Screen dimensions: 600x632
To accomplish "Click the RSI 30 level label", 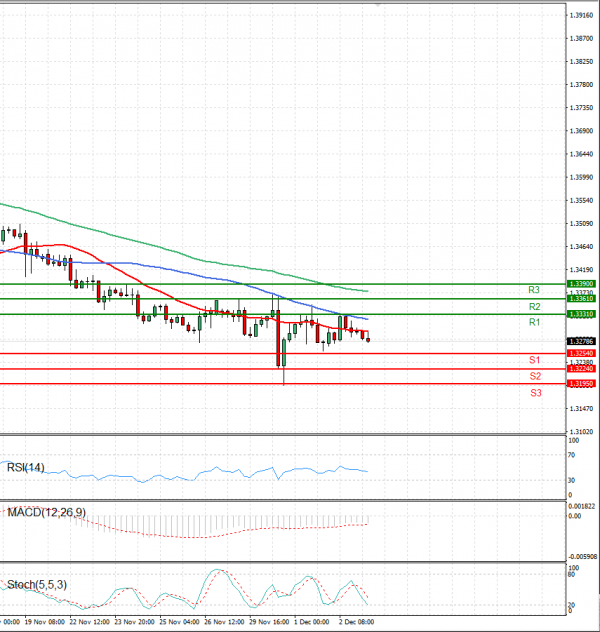I will 571,480.
